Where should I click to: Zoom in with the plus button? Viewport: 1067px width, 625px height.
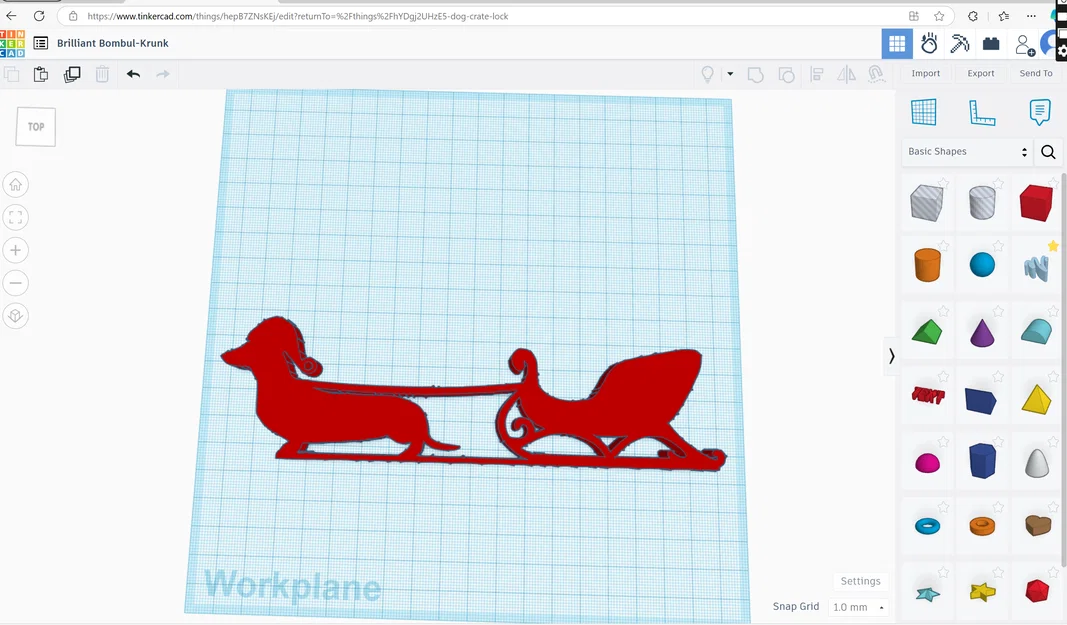(16, 250)
